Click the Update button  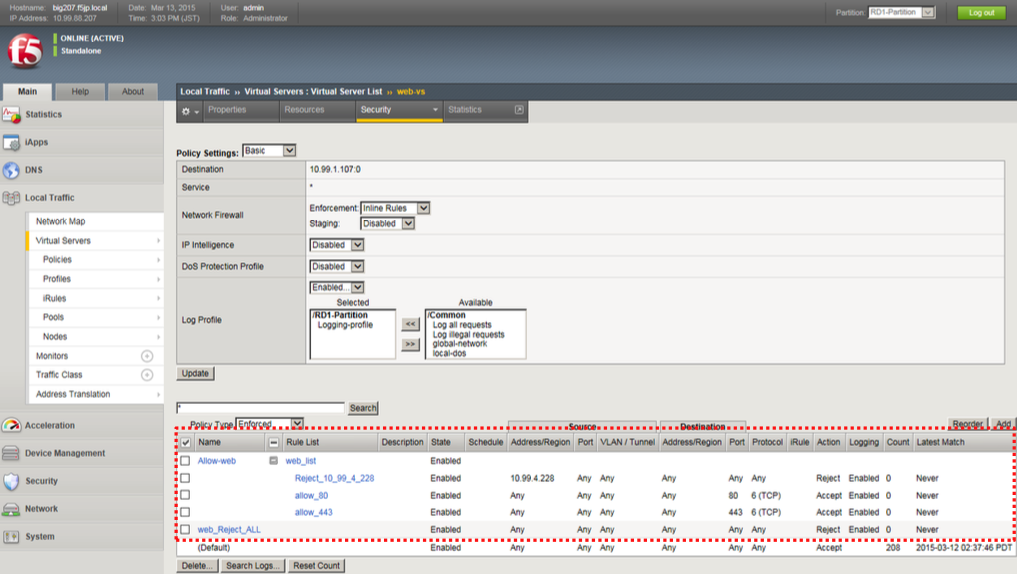[x=195, y=374]
